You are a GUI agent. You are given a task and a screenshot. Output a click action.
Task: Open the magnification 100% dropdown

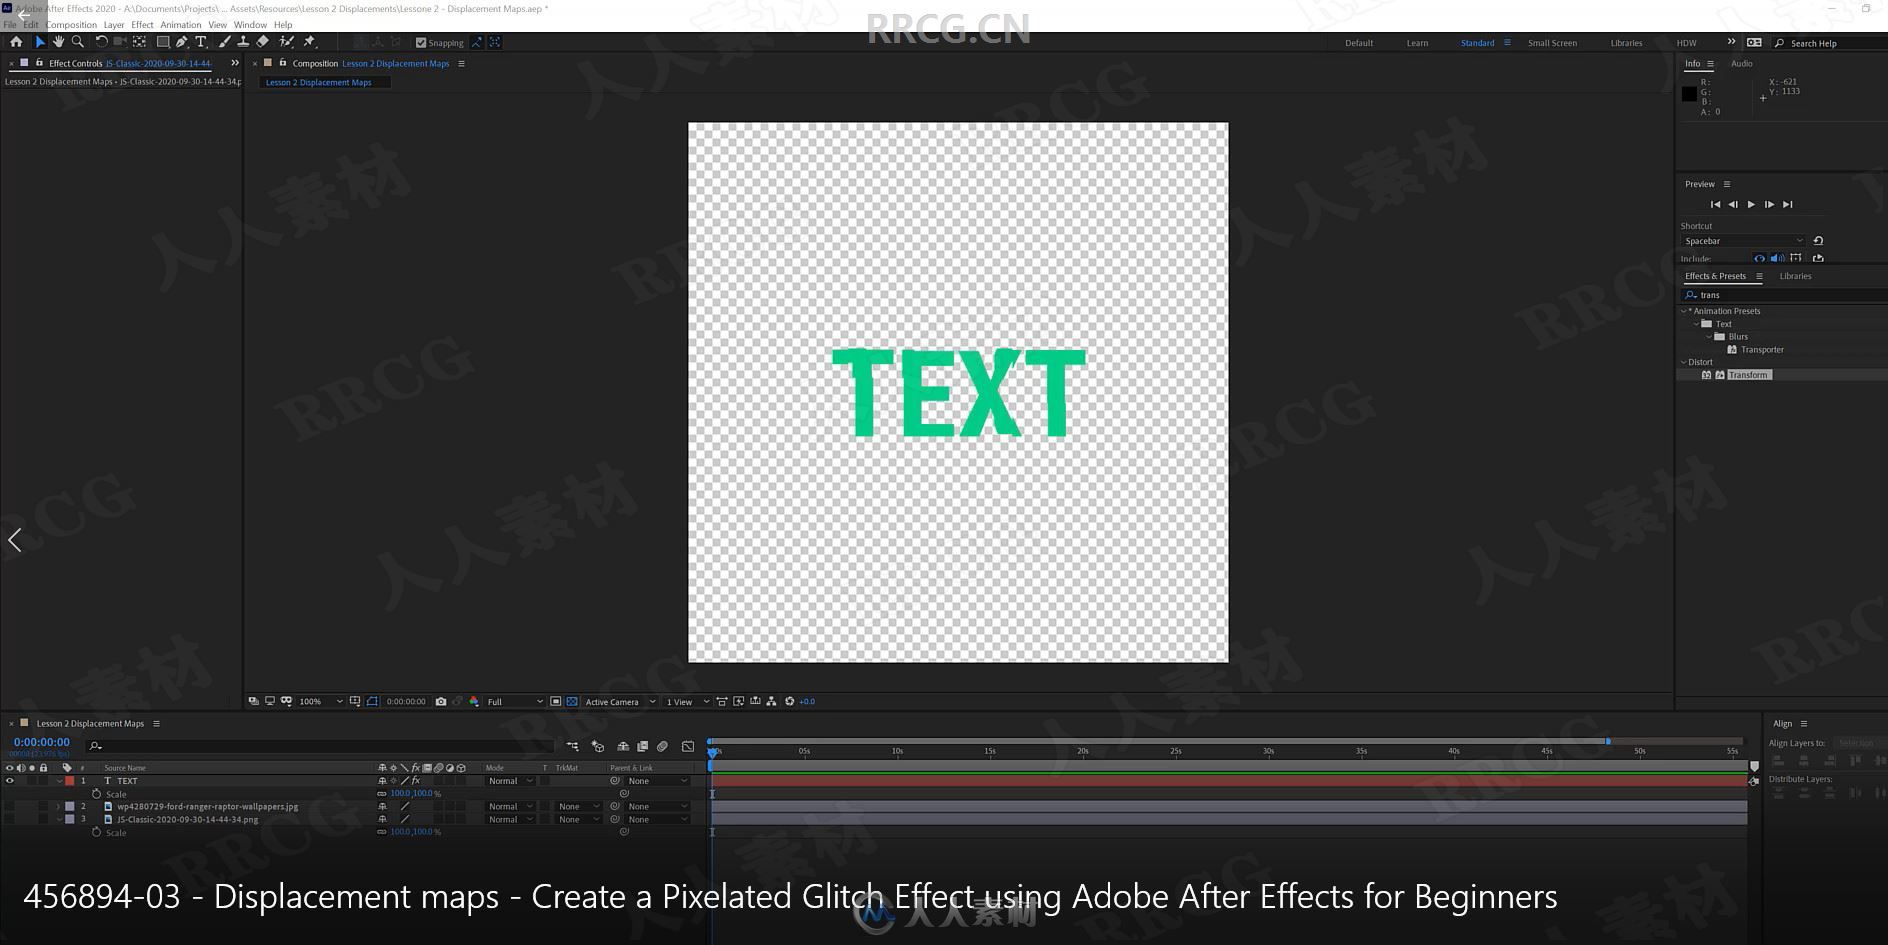[x=320, y=701]
